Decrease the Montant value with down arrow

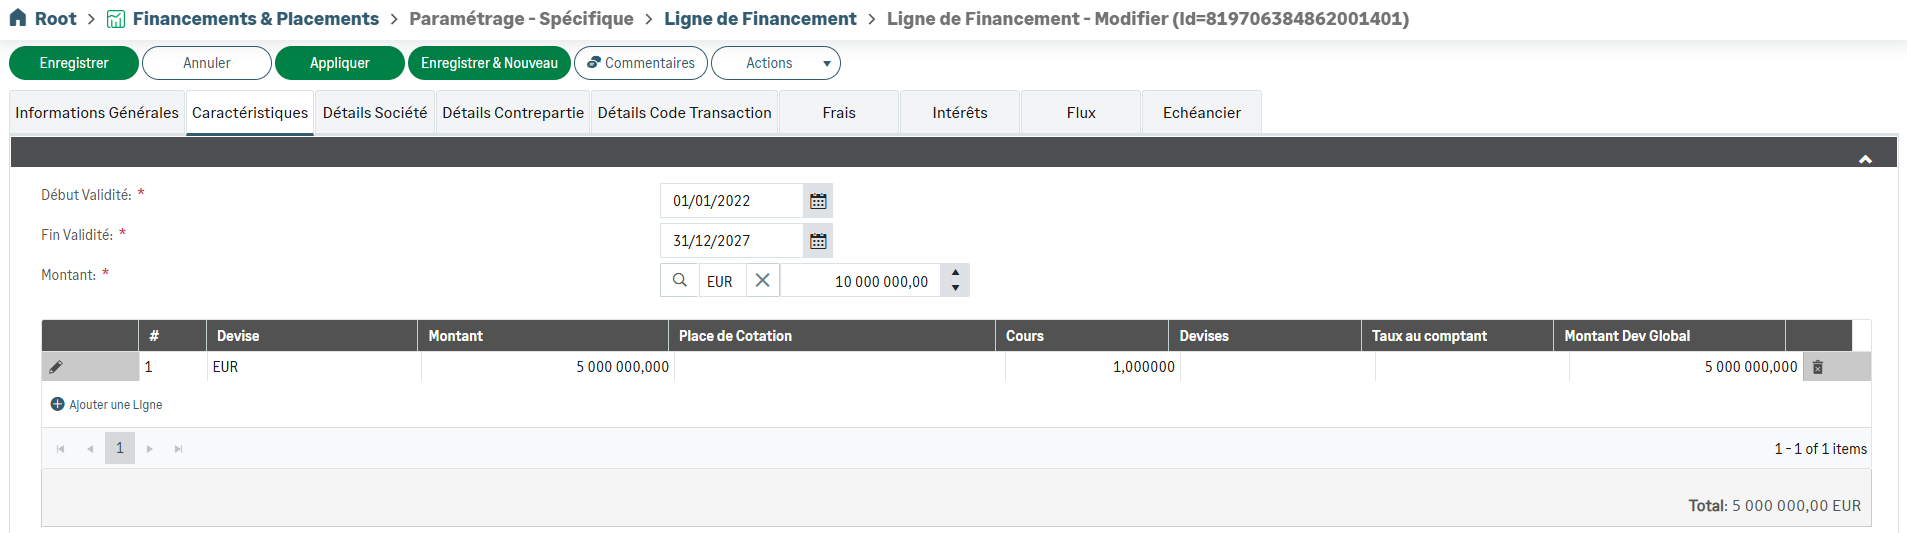pyautogui.click(x=955, y=288)
